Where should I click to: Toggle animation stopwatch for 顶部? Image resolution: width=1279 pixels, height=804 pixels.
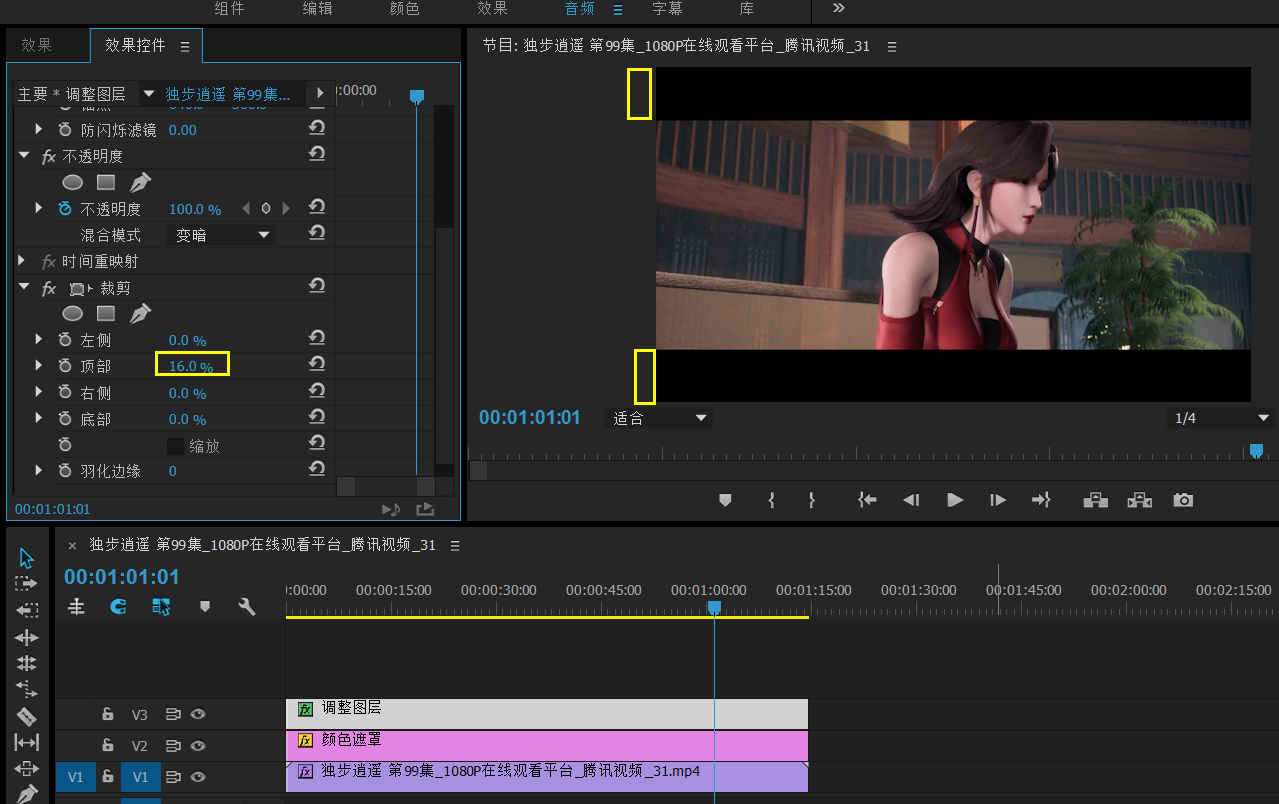(x=65, y=366)
